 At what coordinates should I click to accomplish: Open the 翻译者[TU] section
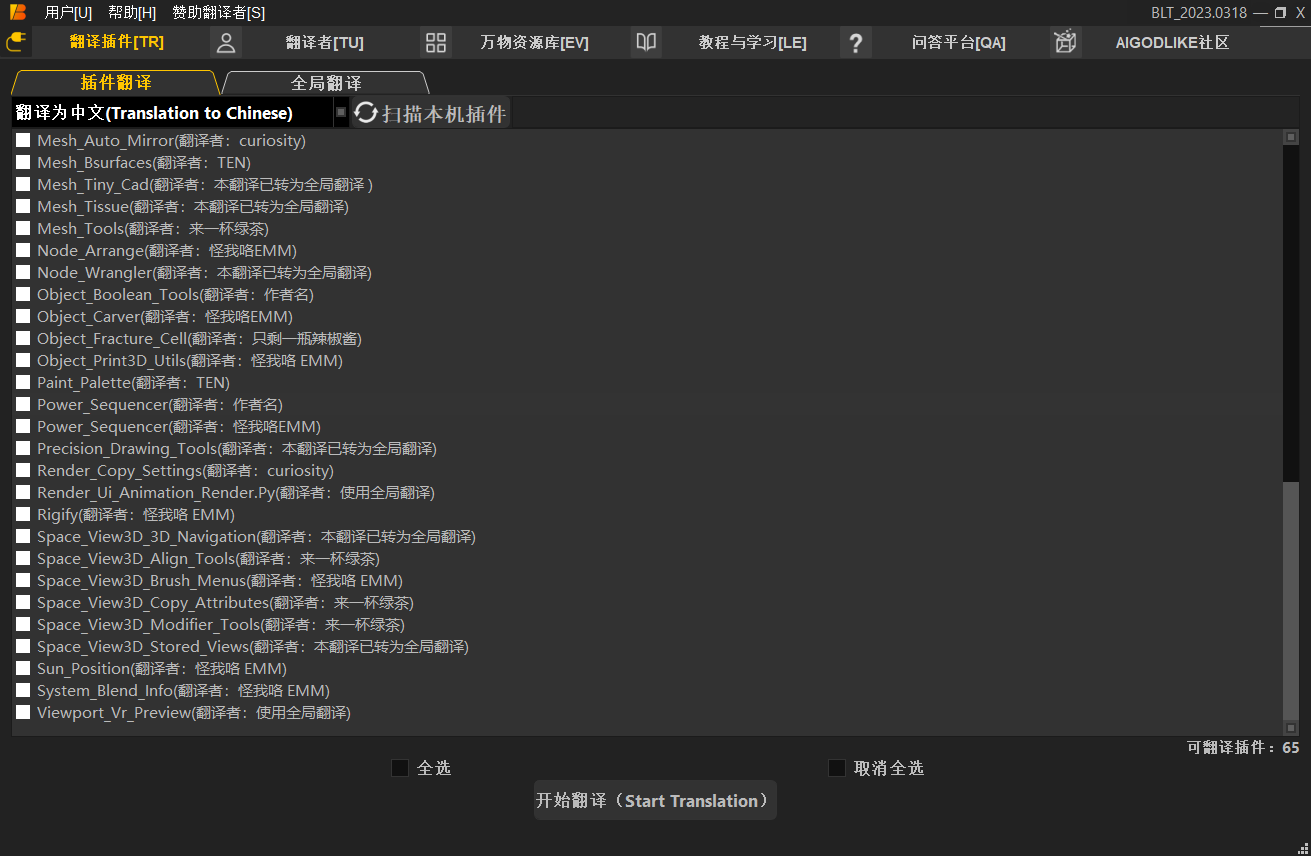(325, 42)
